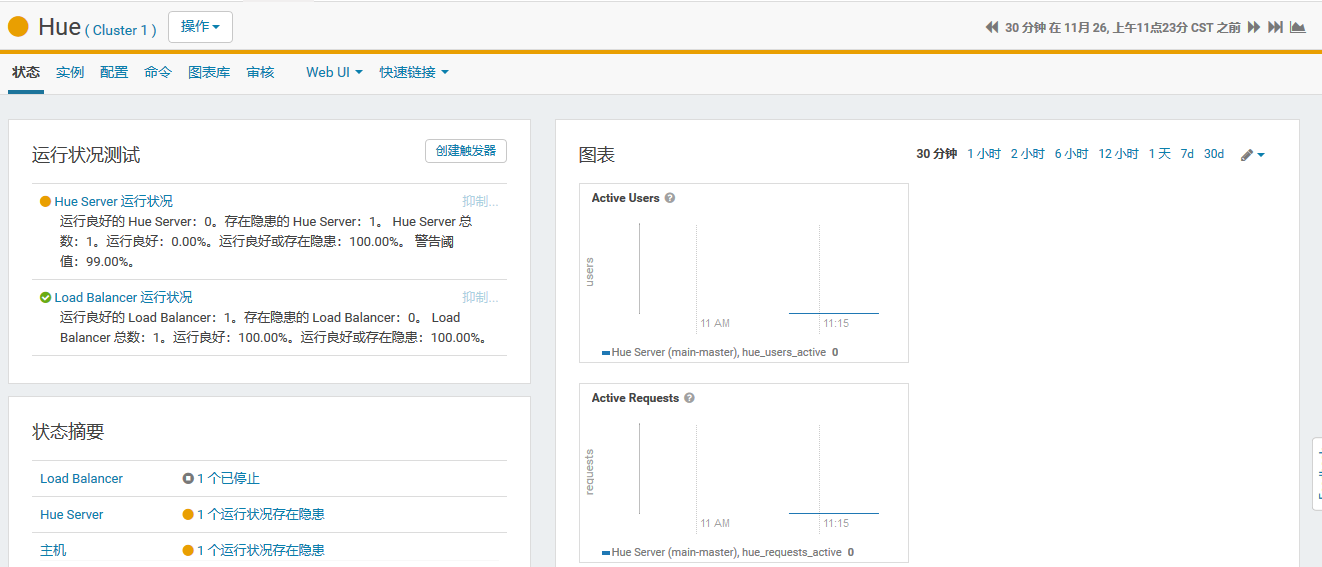Select 6 小时 chart time range
Screen dimensions: 1322x567
(1071, 154)
